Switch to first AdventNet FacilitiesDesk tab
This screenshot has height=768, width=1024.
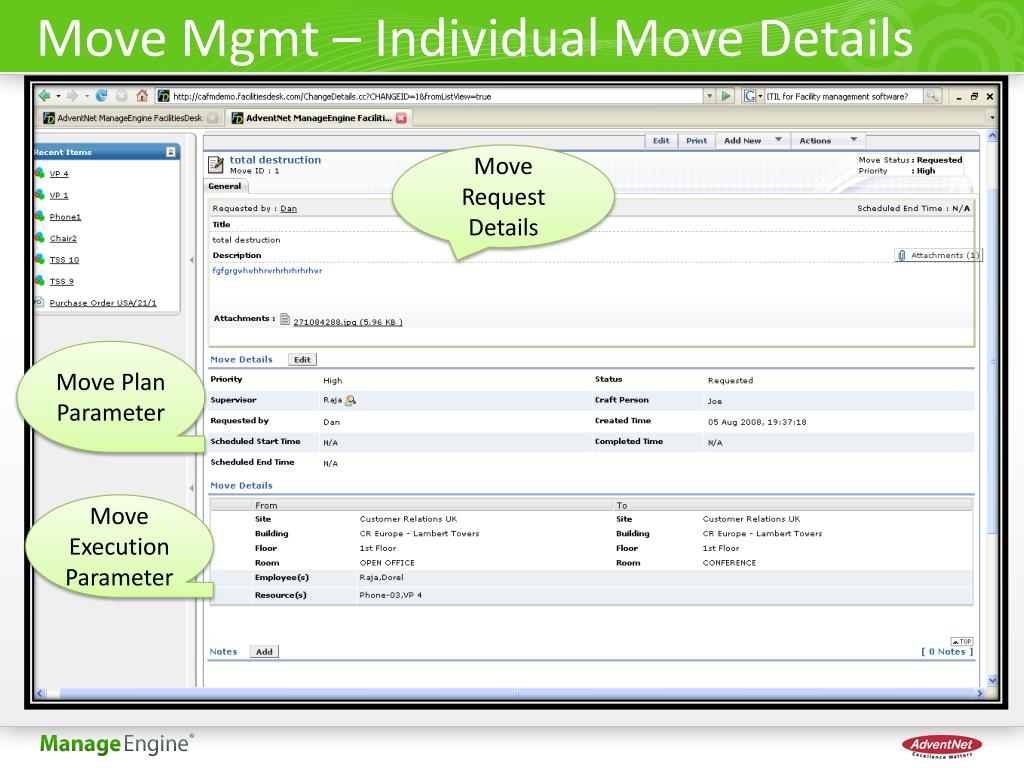129,118
